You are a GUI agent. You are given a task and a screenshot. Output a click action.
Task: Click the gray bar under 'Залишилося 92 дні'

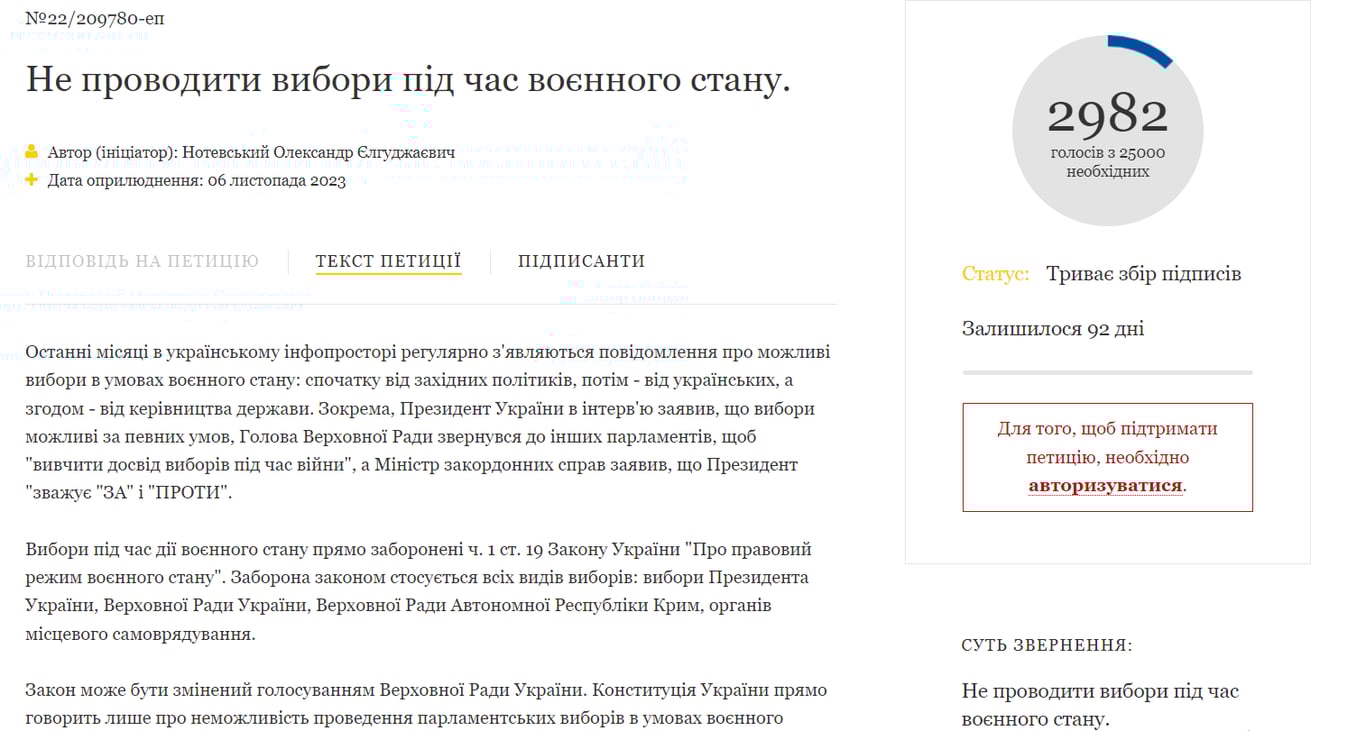pos(1107,372)
